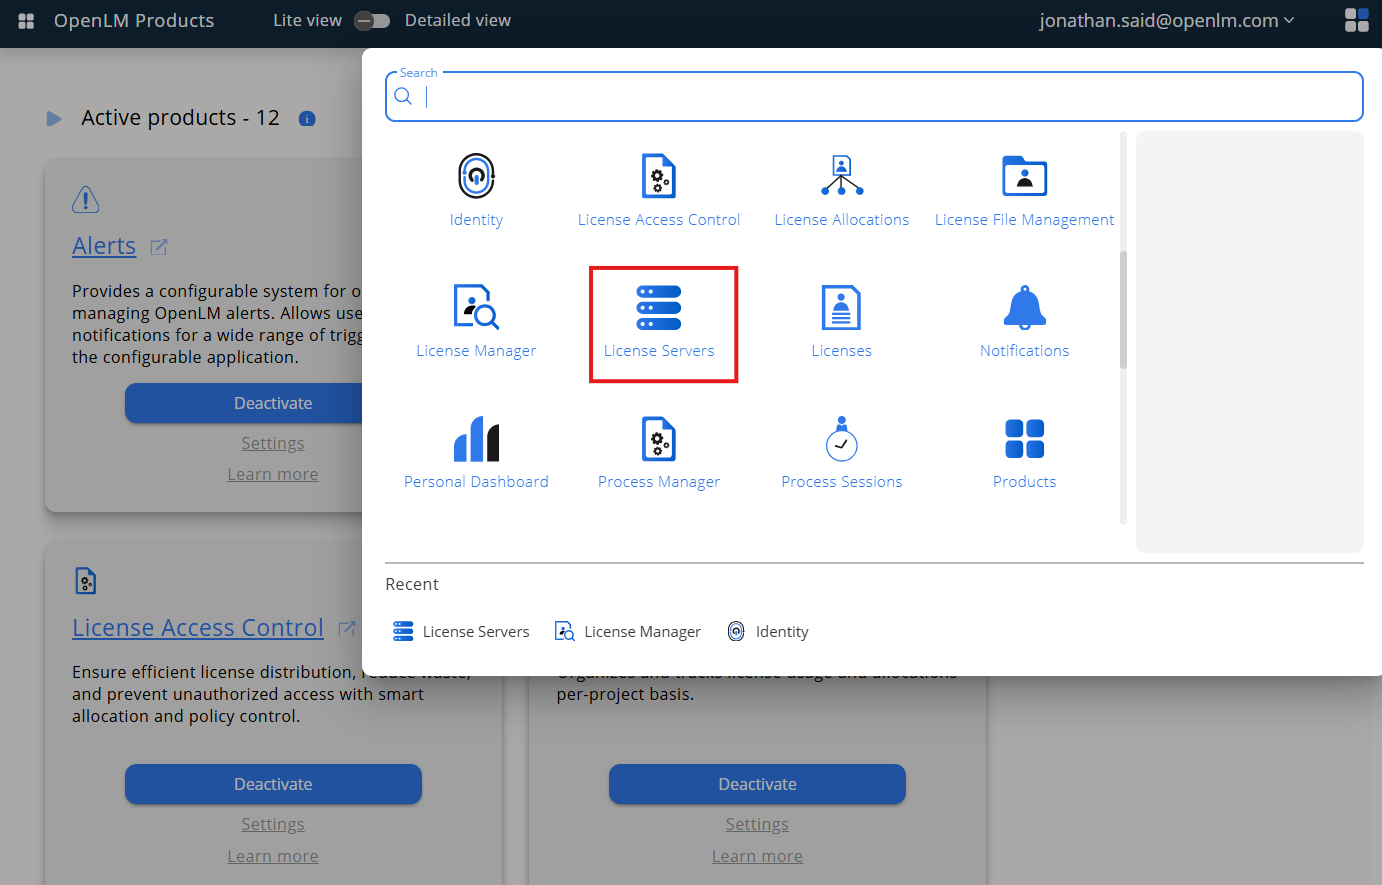Image resolution: width=1382 pixels, height=885 pixels.
Task: Open the Identity product icon
Action: click(476, 189)
